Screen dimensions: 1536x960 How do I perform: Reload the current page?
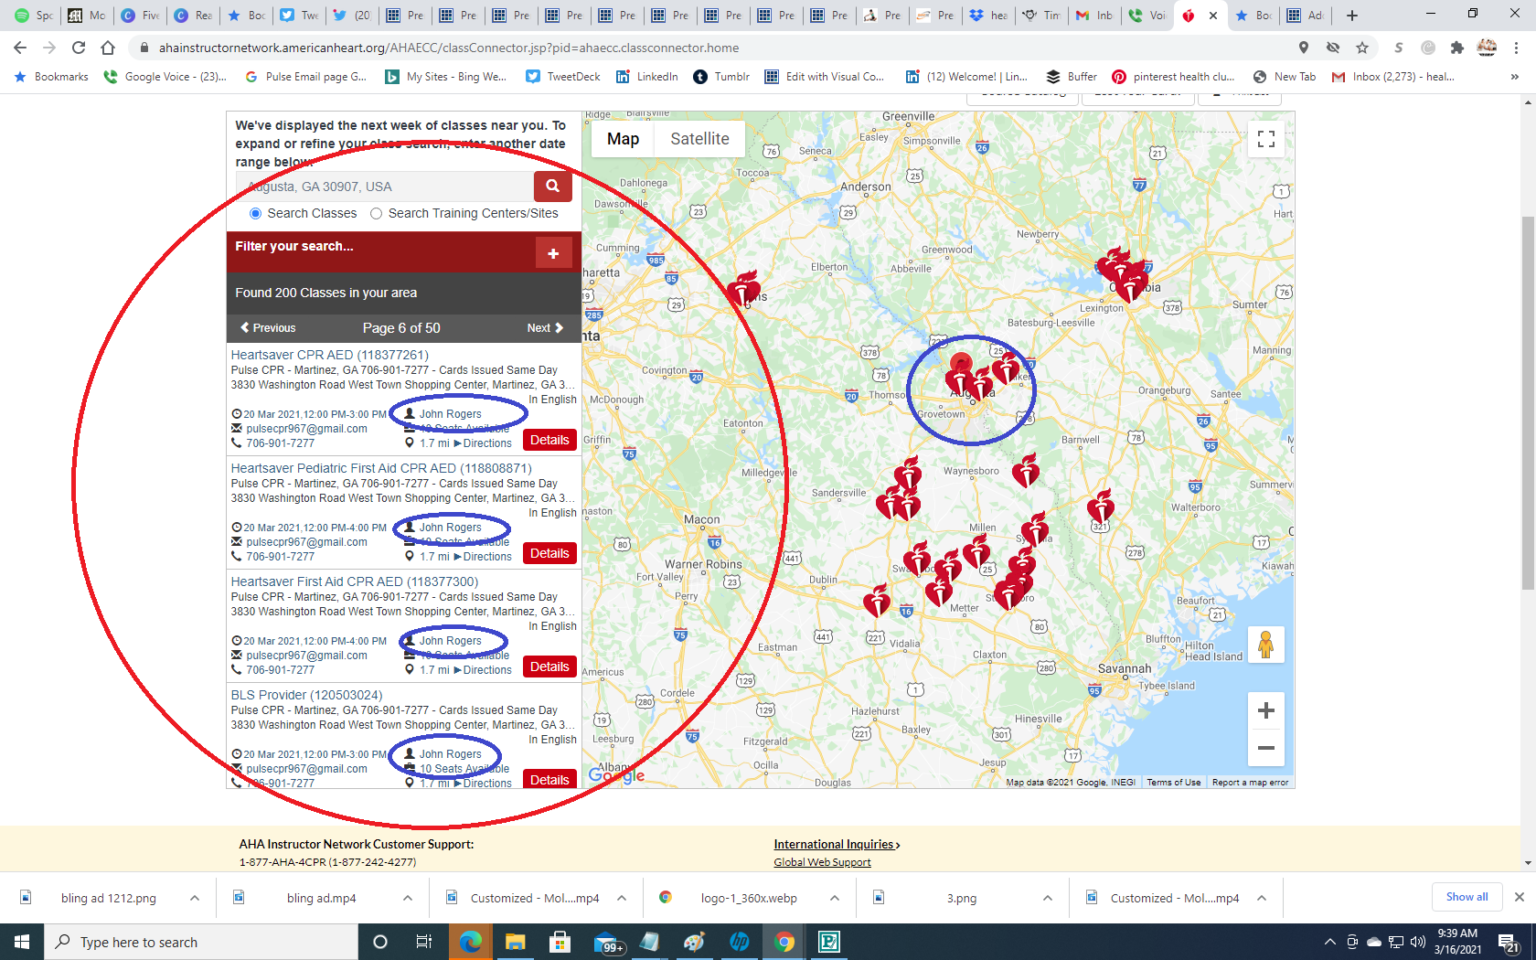[78, 47]
